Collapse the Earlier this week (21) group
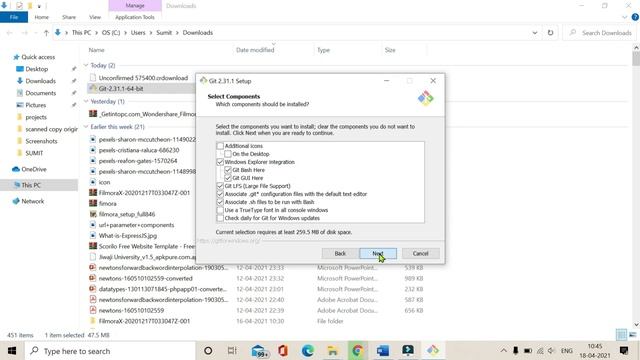The height and width of the screenshot is (360, 640). (86, 127)
